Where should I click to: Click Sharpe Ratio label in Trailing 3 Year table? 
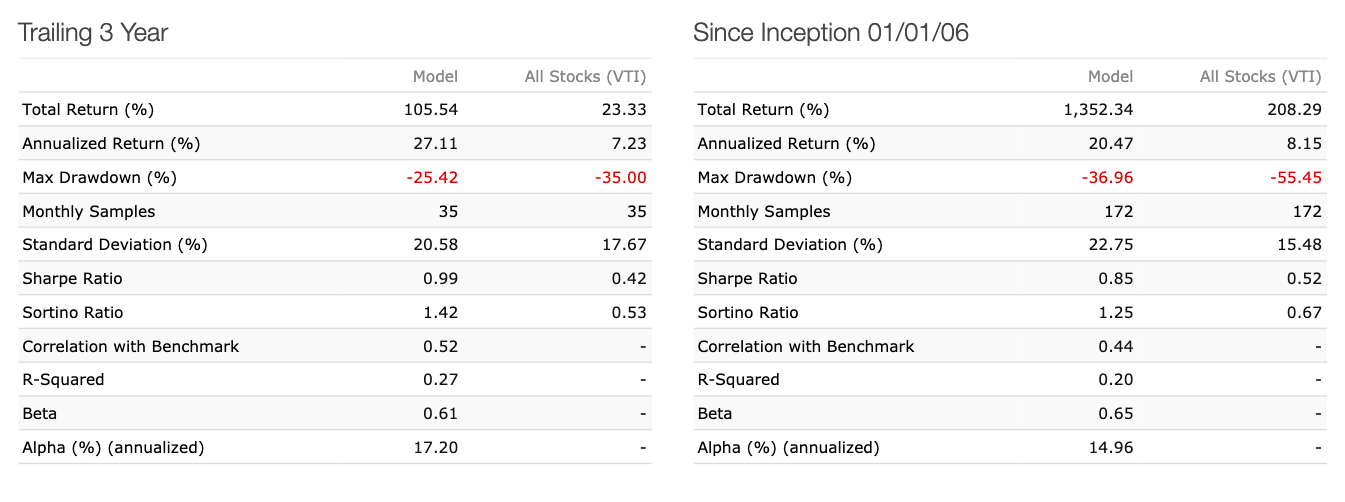72,279
